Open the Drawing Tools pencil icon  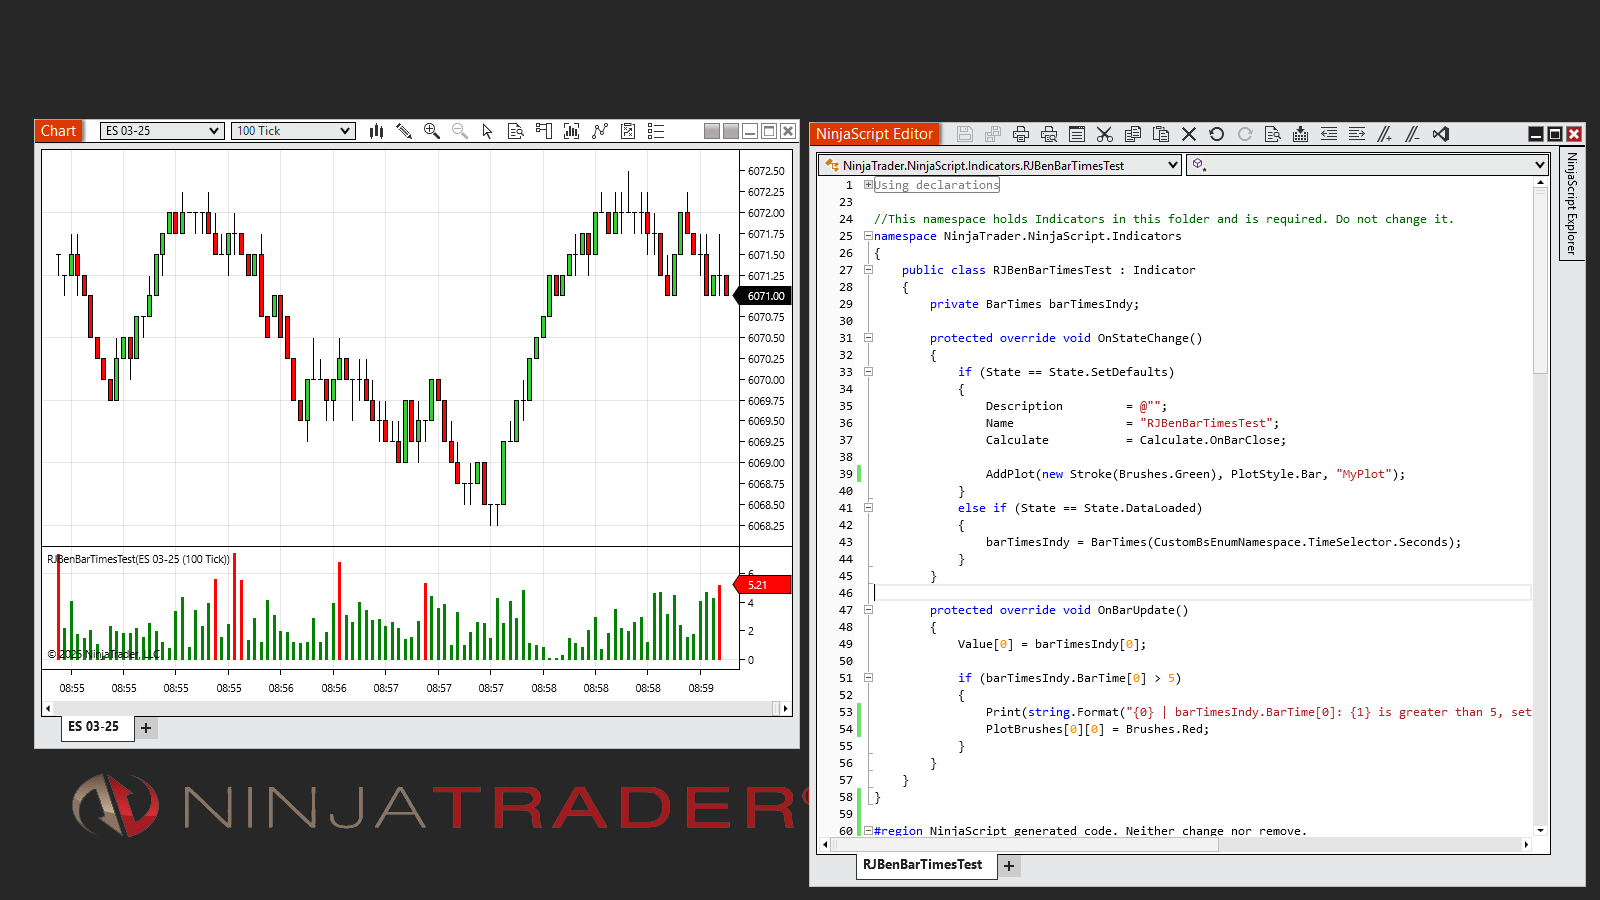[x=404, y=131]
